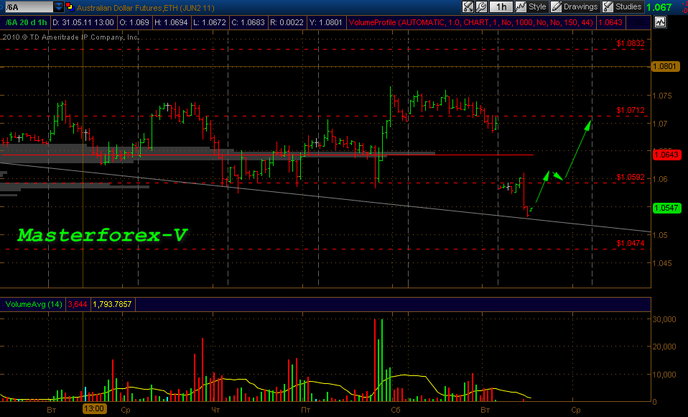Open the Style menu
The height and width of the screenshot is (417, 688).
pyautogui.click(x=531, y=7)
